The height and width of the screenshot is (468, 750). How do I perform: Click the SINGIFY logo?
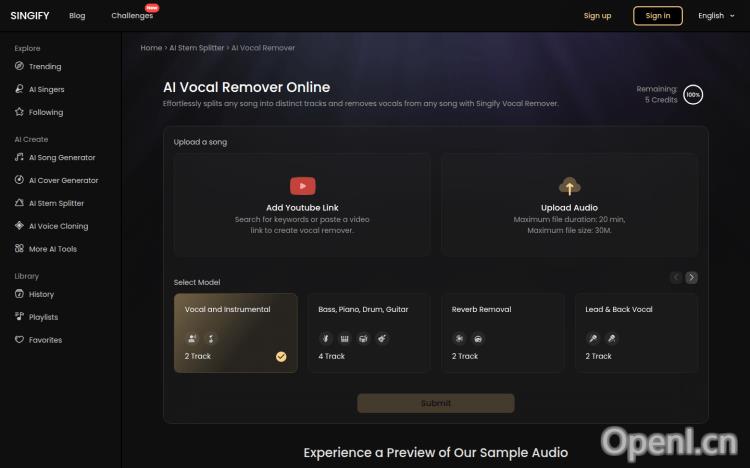click(x=30, y=16)
